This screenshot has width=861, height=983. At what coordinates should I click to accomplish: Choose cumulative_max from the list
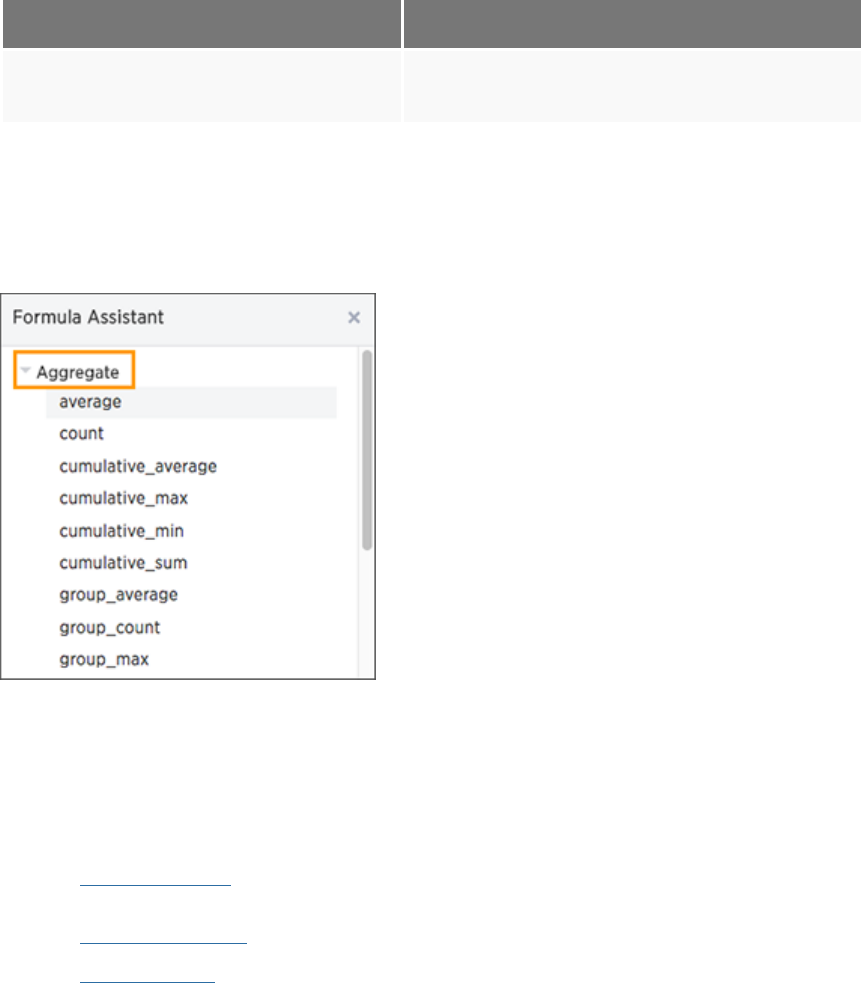click(x=124, y=498)
